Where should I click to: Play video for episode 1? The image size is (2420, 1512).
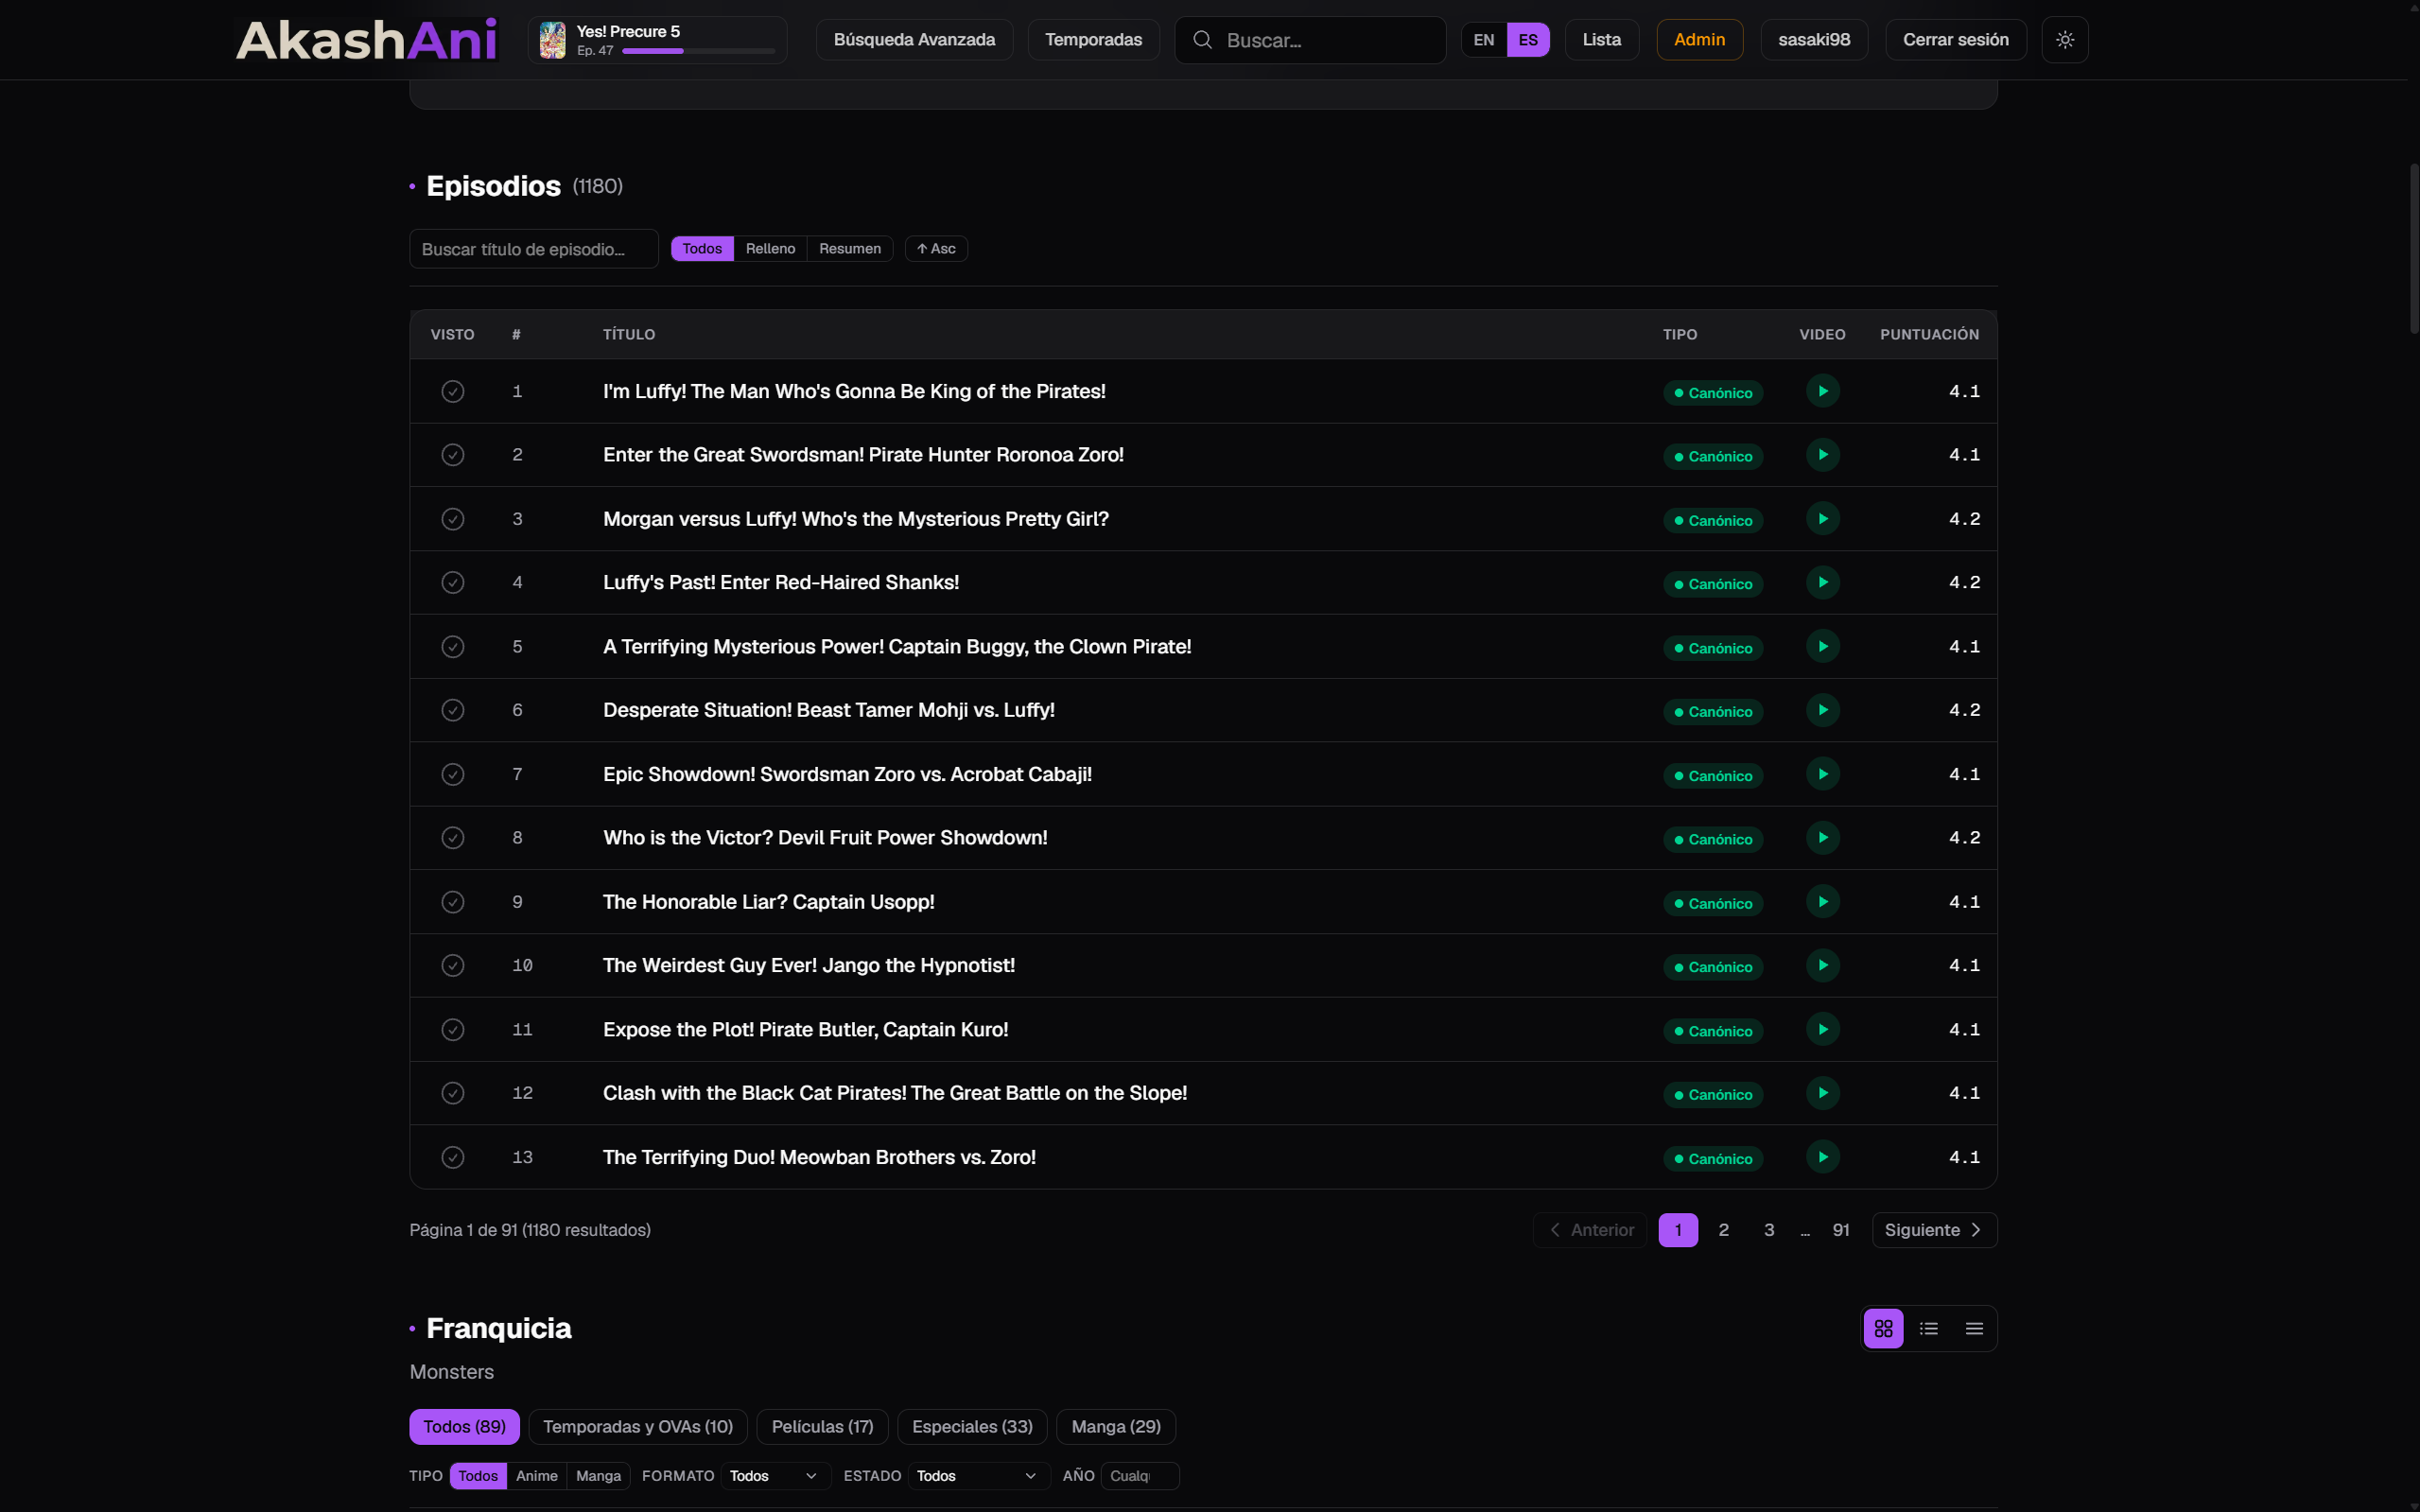pyautogui.click(x=1822, y=391)
